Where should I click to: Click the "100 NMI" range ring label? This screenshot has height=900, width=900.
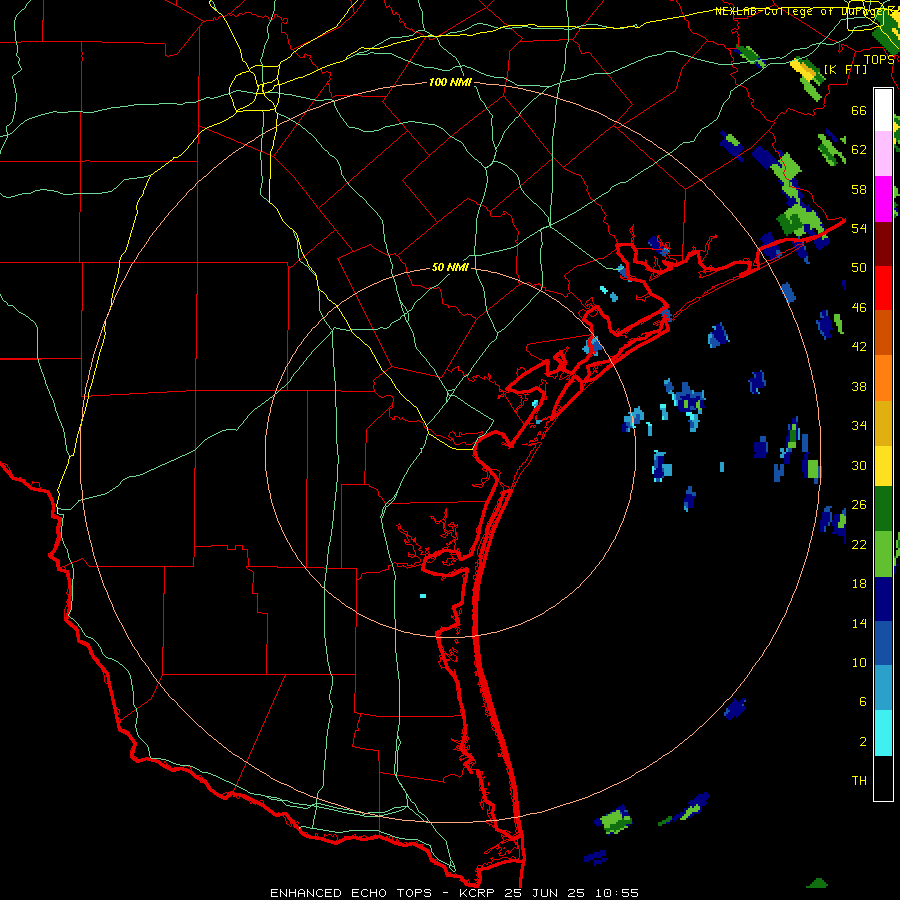(450, 82)
